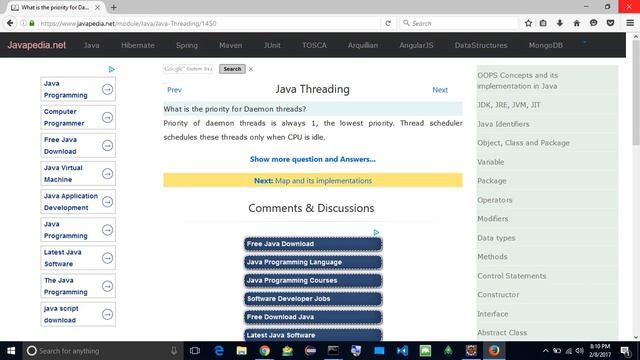Open the Spring navbar item

click(x=187, y=45)
